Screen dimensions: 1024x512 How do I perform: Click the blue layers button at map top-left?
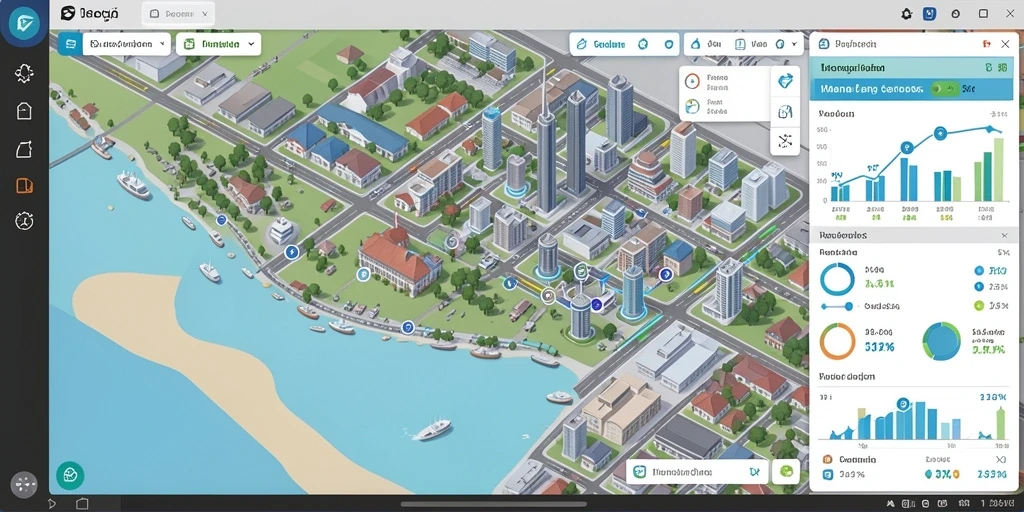coord(68,44)
